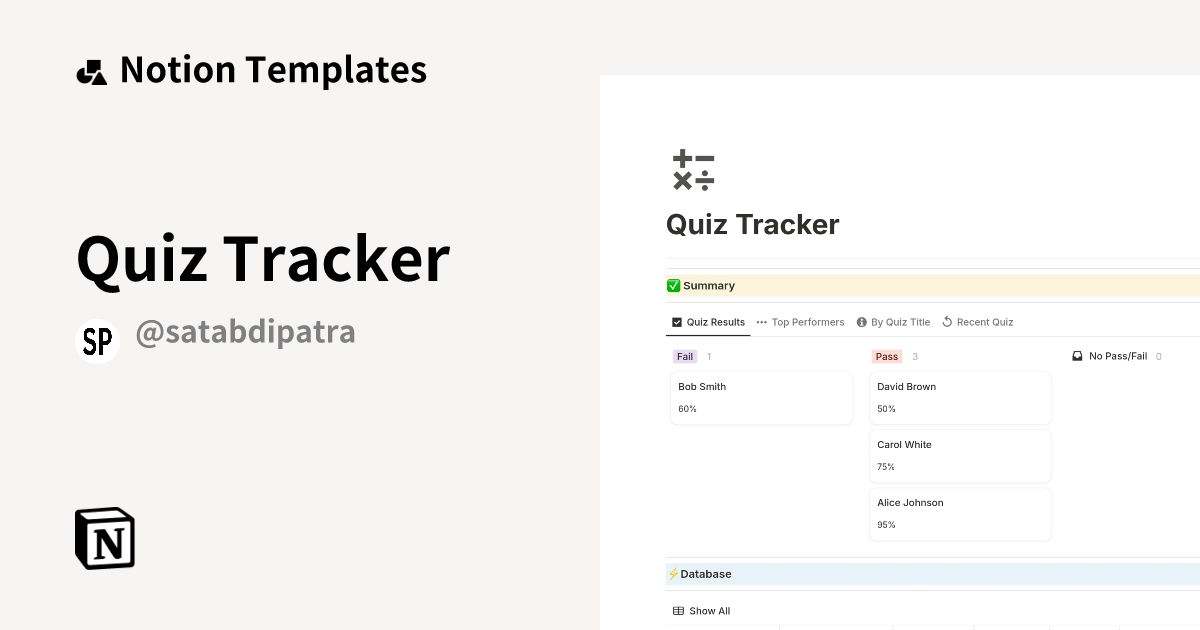
Task: Click the info icon next to By Quiz Title
Action: (861, 321)
